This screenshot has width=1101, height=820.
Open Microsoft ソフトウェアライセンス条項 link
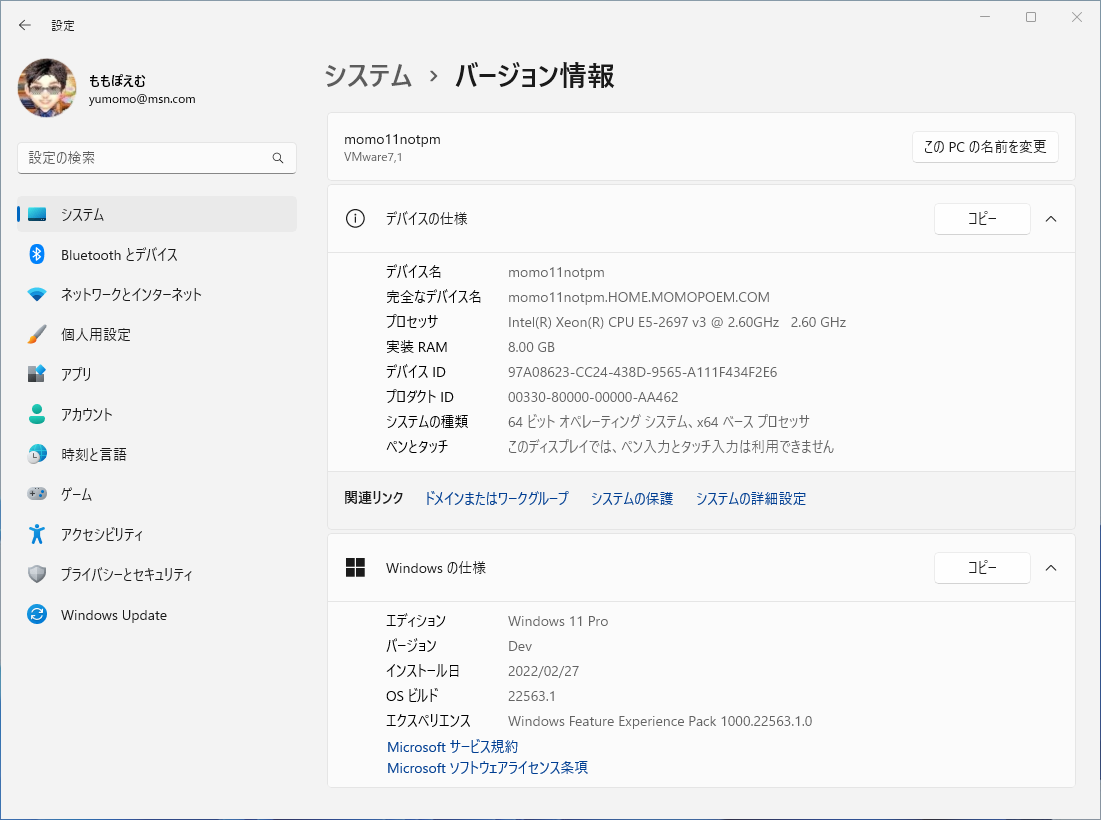pyautogui.click(x=487, y=768)
